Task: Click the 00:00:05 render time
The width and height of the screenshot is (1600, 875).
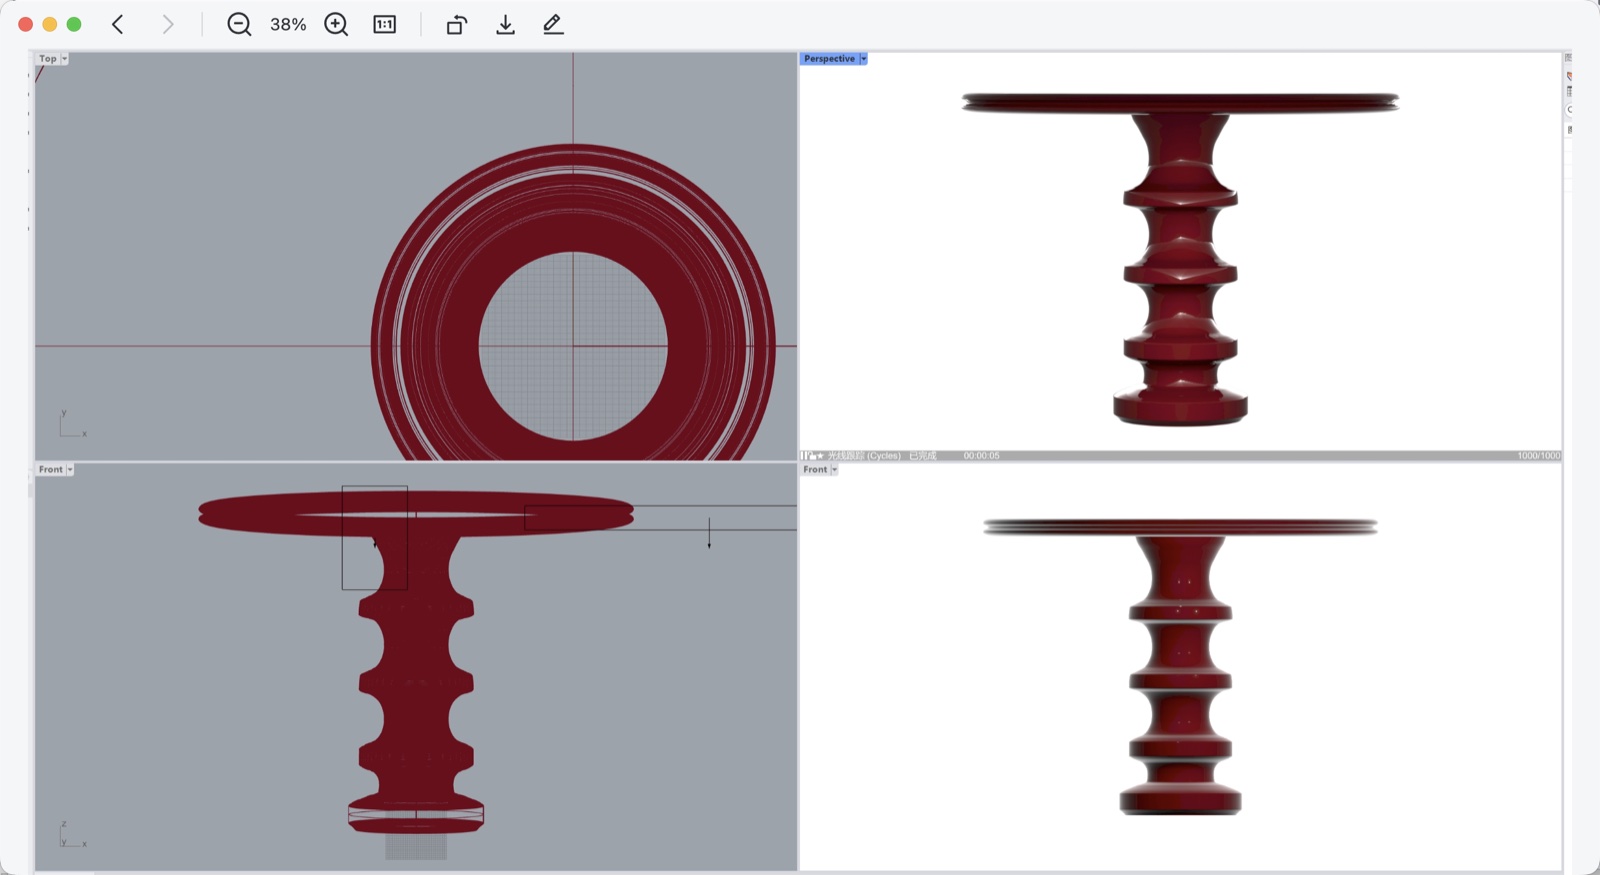Action: (x=981, y=456)
